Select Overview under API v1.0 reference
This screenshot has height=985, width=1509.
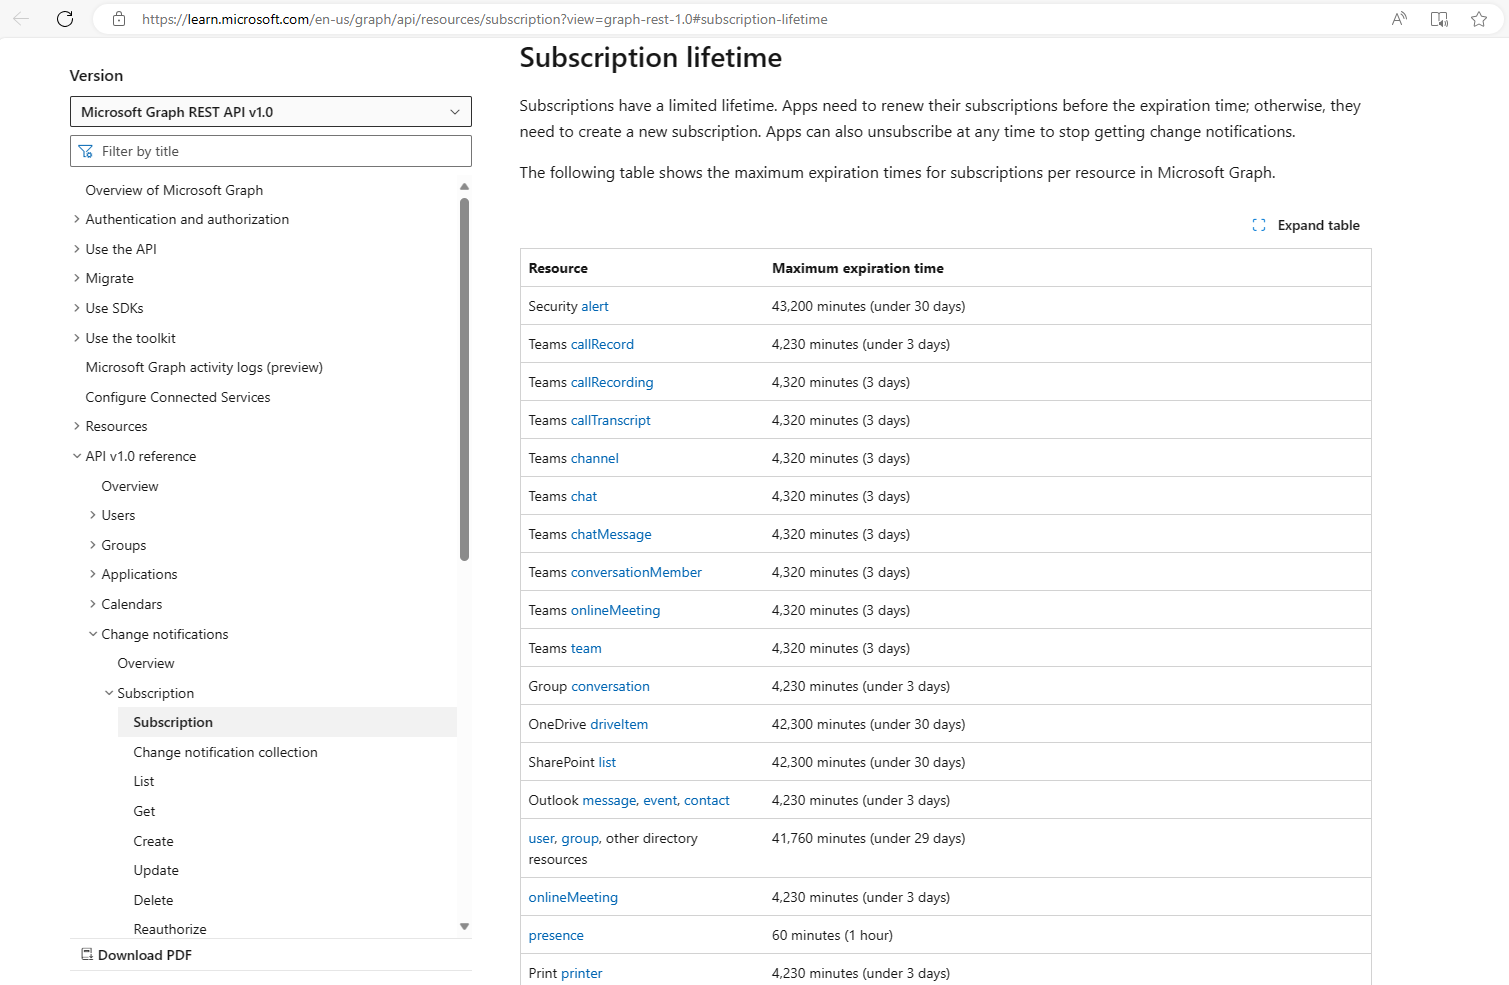point(130,486)
